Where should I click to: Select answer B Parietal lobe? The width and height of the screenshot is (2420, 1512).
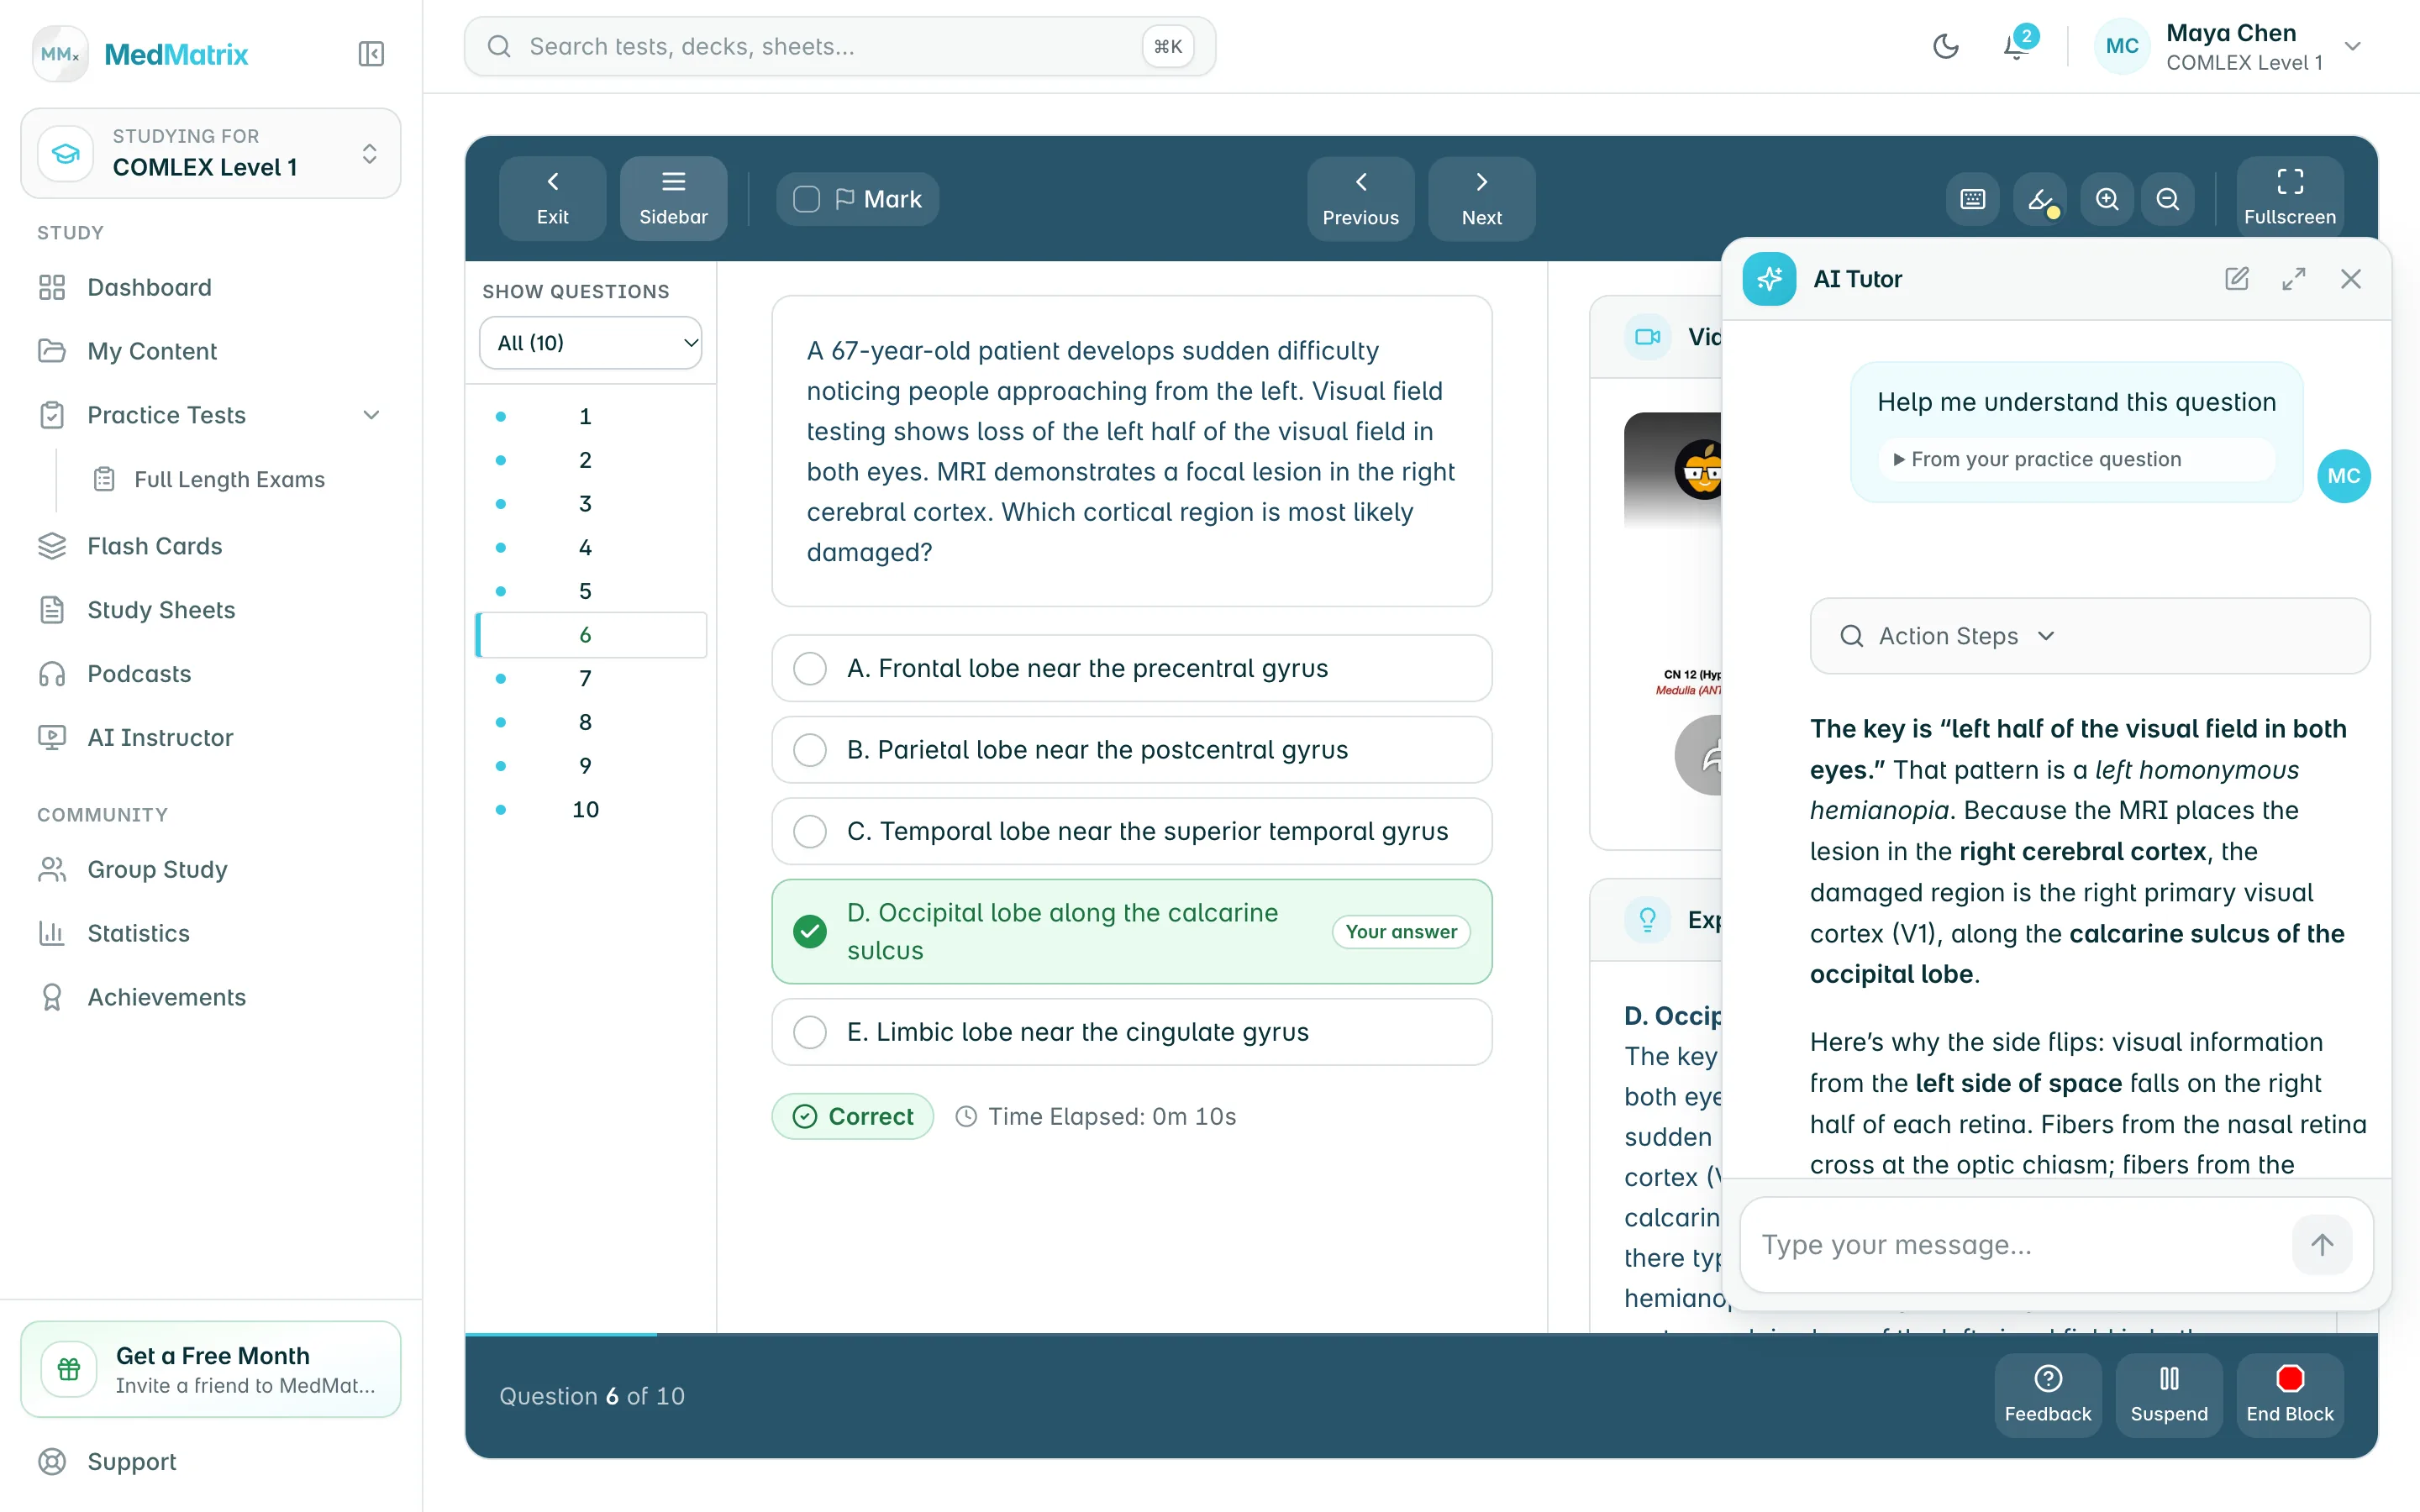coord(1131,749)
